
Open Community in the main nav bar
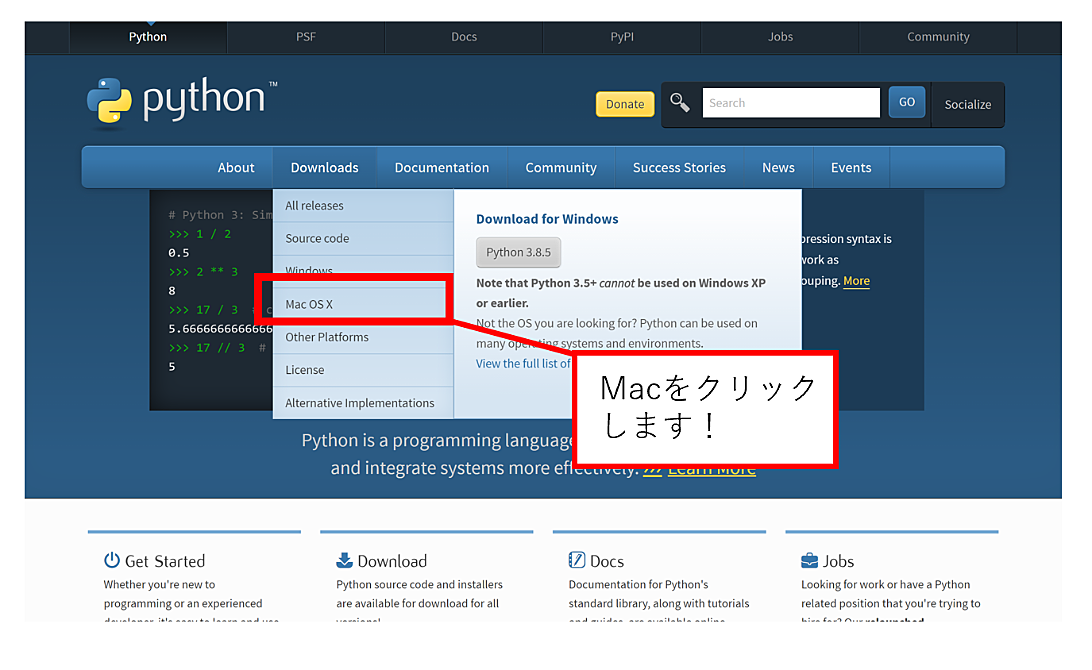point(561,168)
